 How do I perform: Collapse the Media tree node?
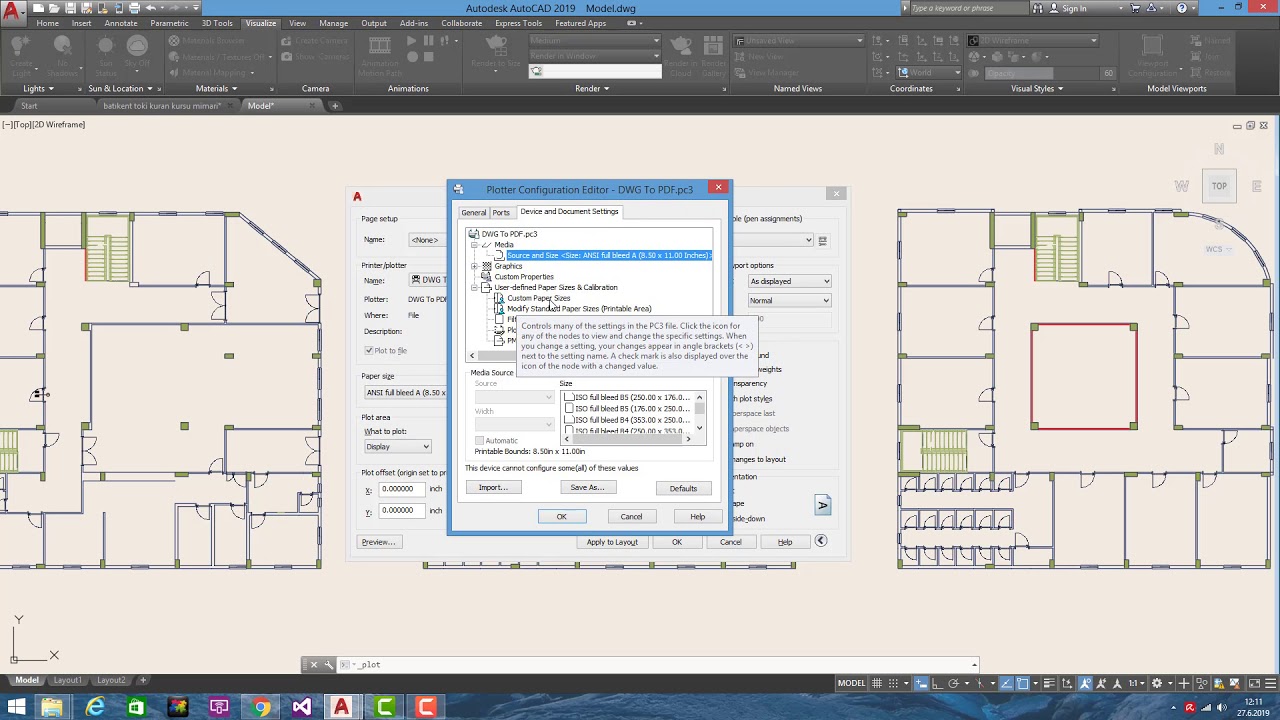474,244
